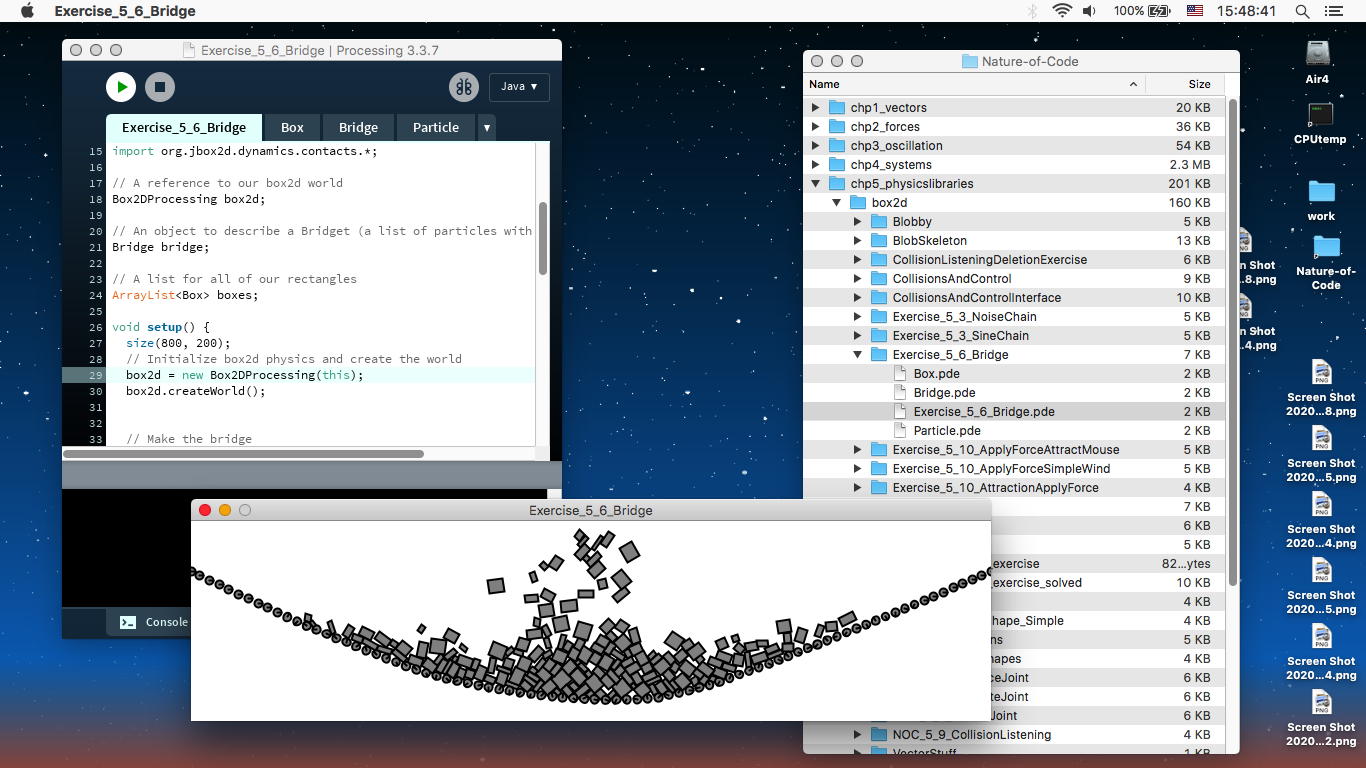Sort the file list by Size column
The width and height of the screenshot is (1366, 768).
pos(1198,84)
